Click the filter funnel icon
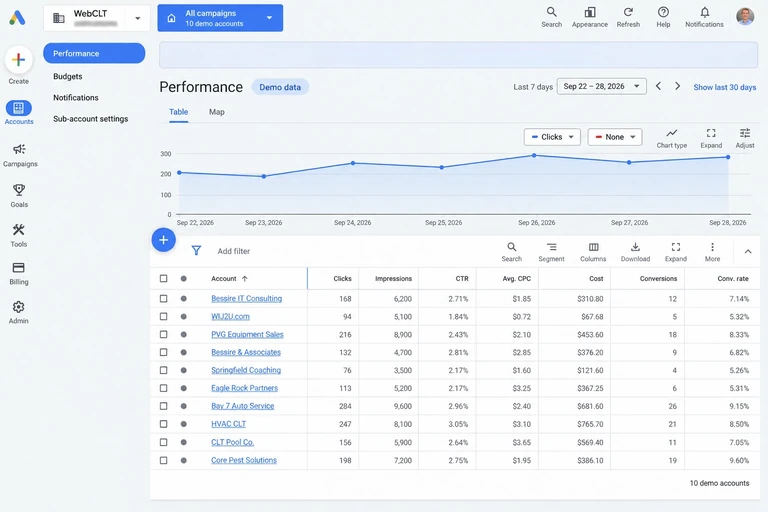 (x=196, y=251)
